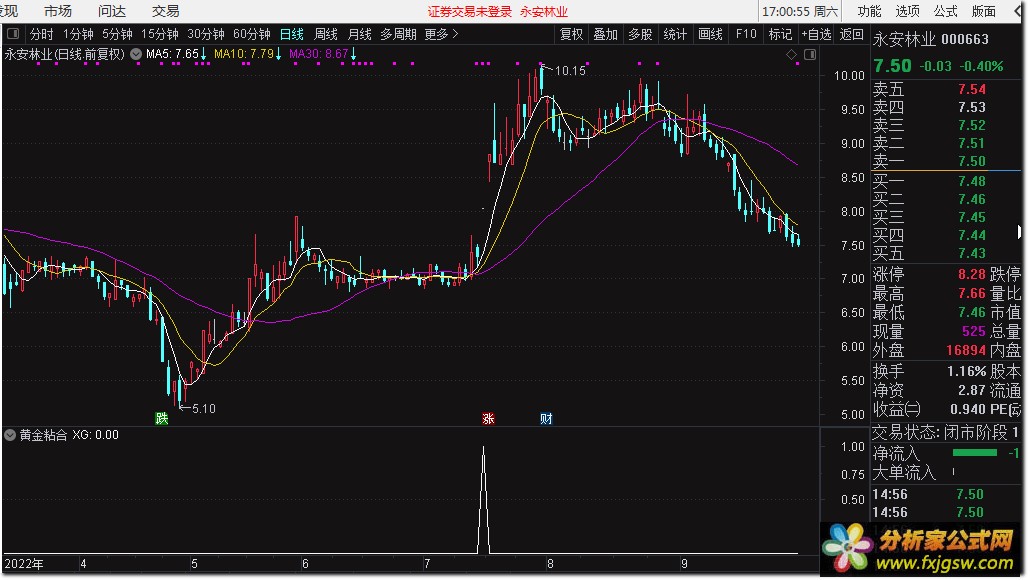Click the 黄金粘合 XG: 0.00 indicator label
The height and width of the screenshot is (580, 1030).
(69, 435)
